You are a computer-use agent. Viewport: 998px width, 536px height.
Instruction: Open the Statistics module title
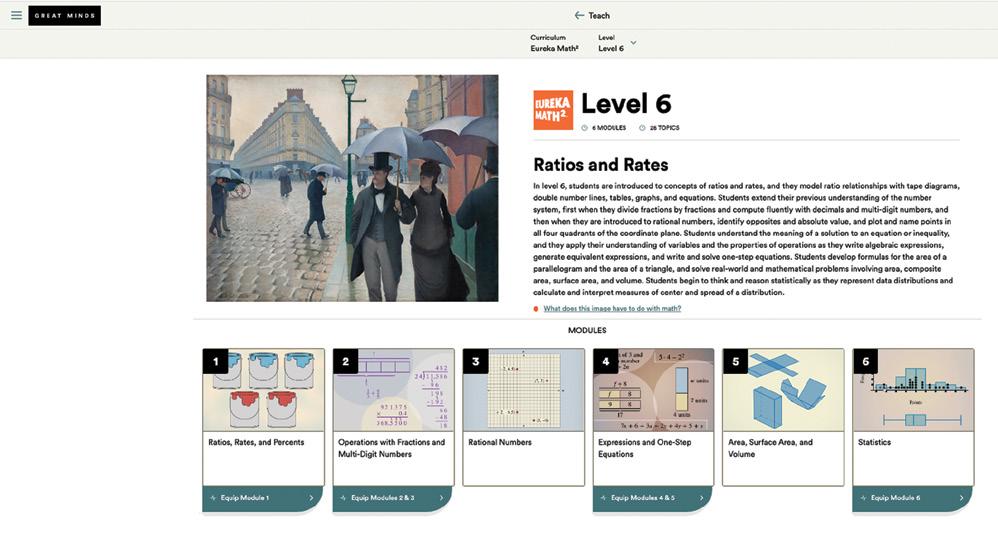[873, 442]
